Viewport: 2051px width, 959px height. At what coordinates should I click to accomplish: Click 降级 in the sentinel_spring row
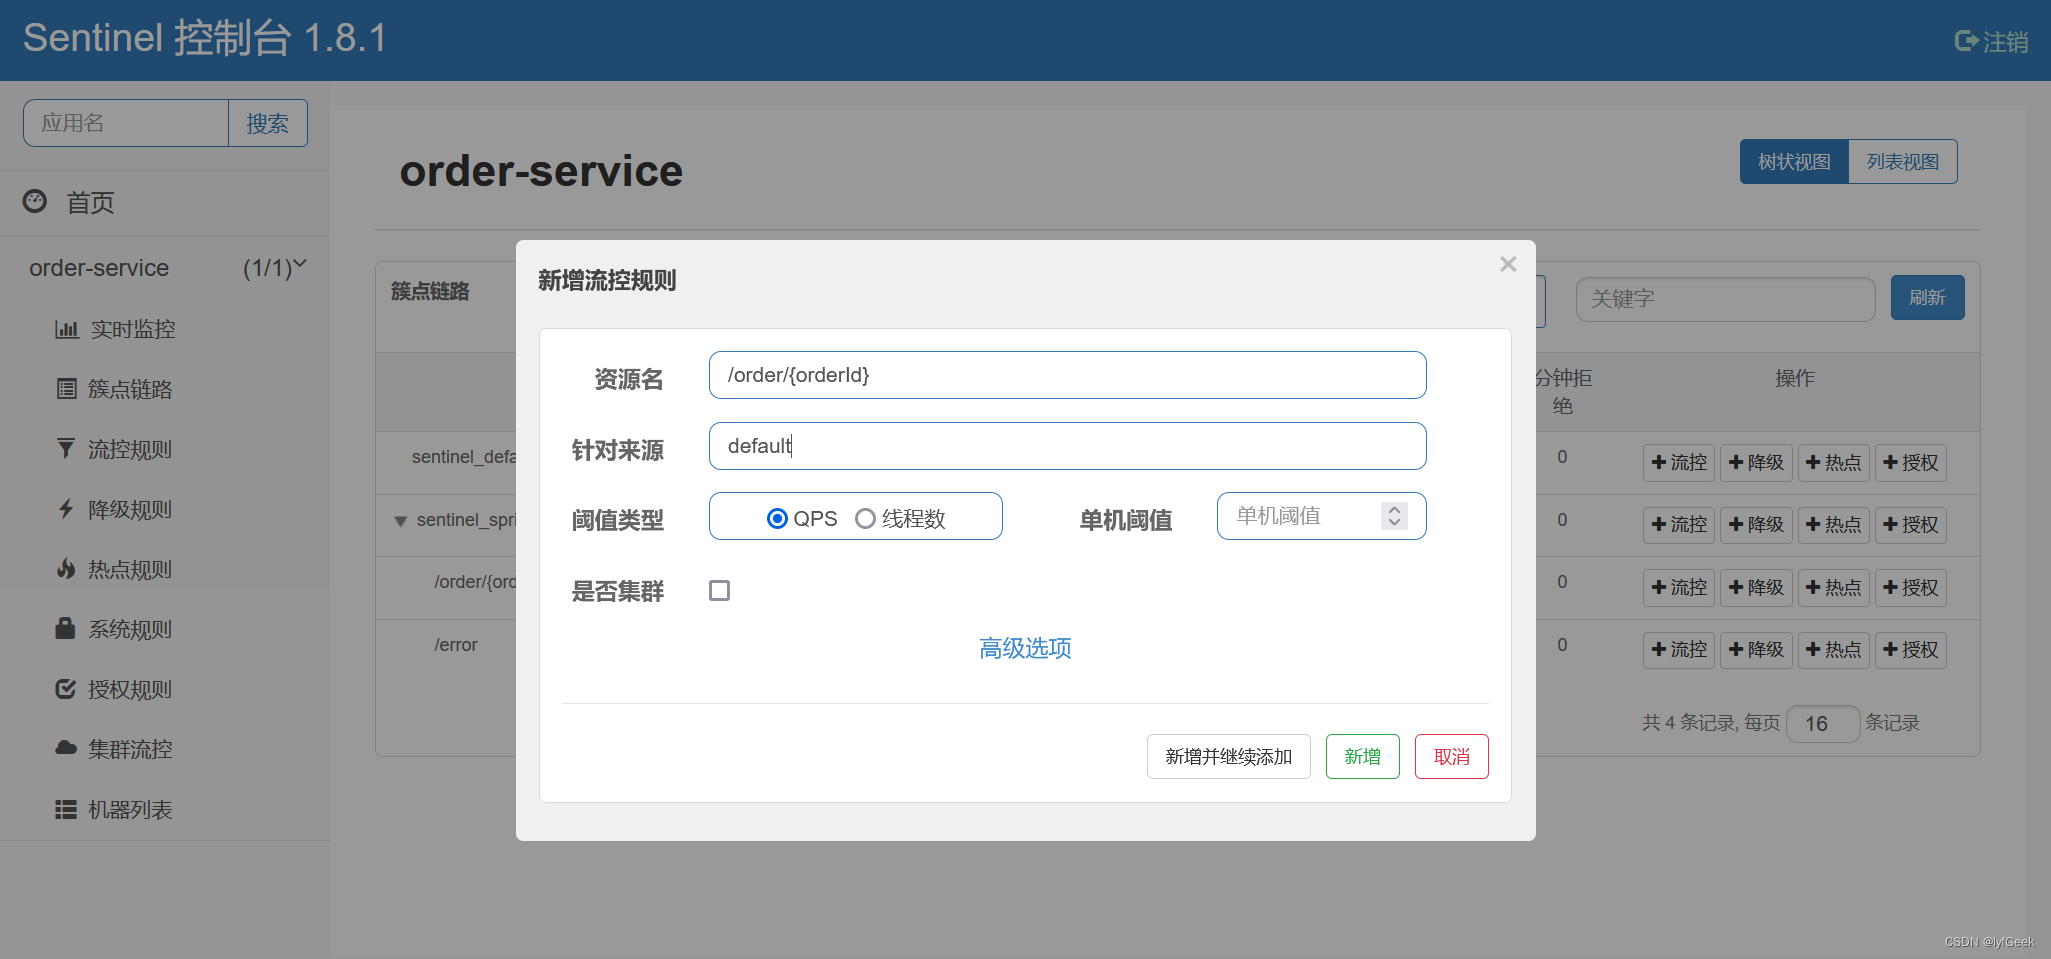click(1756, 524)
